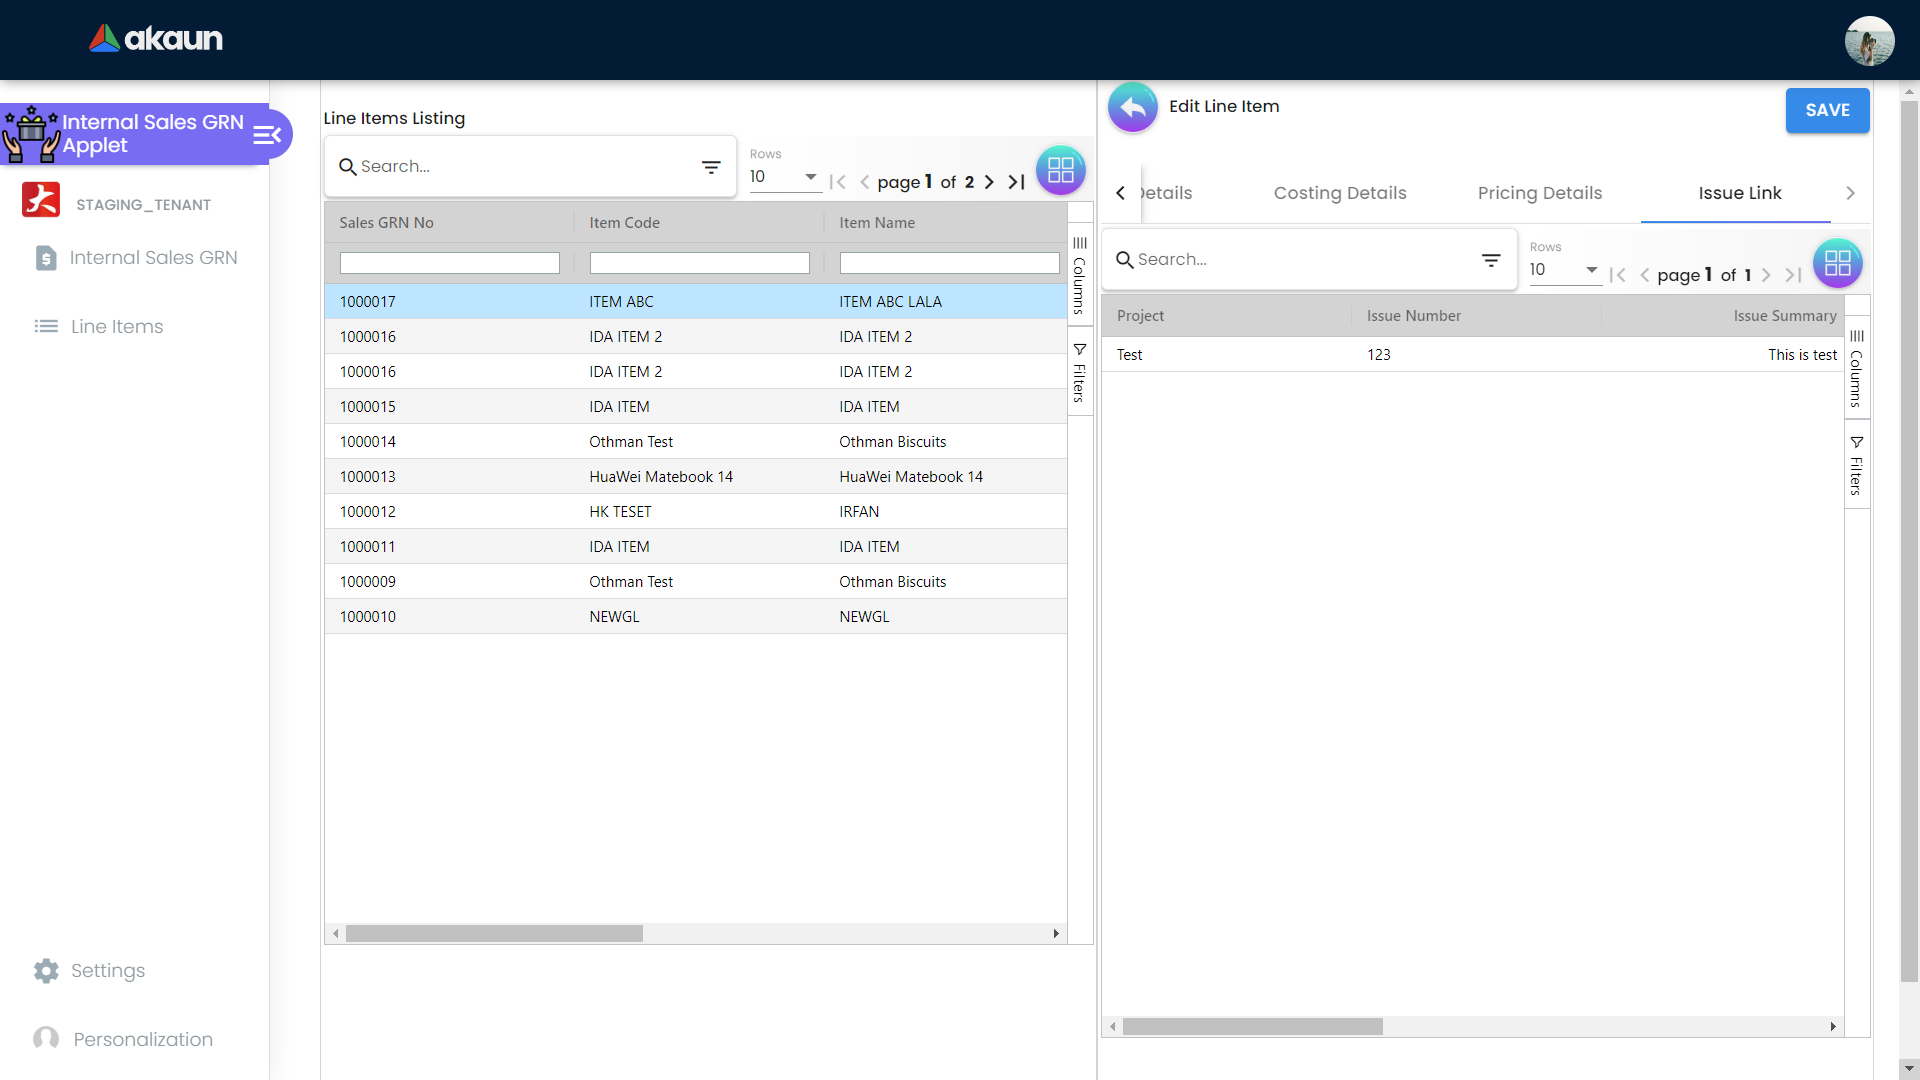
Task: Click filter icon in Line Items search bar
Action: [711, 167]
